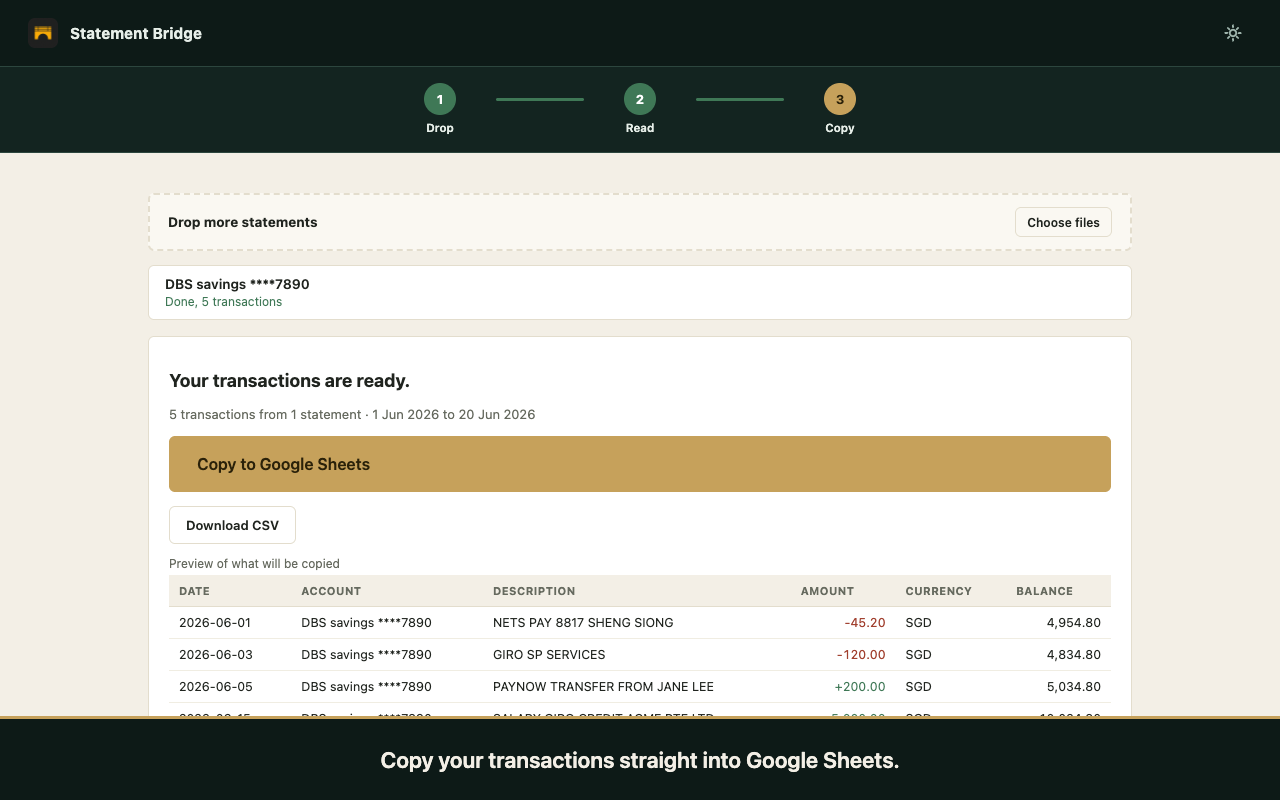Click the Statement Bridge logo icon
Screen dimensions: 1280x800
pos(43,33)
